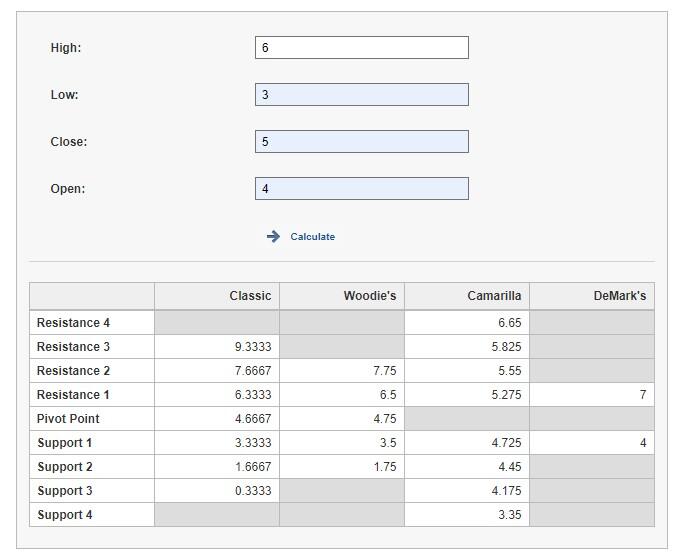Focus the High input field
Screen dimensions: 673x552
(362, 48)
